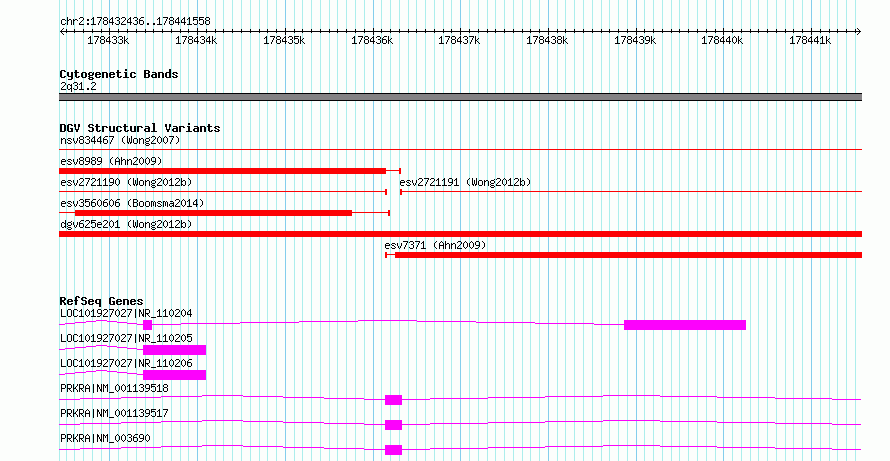Open variant esv7371 (Ahn2009) label
The width and height of the screenshot is (890, 461).
coord(435,245)
